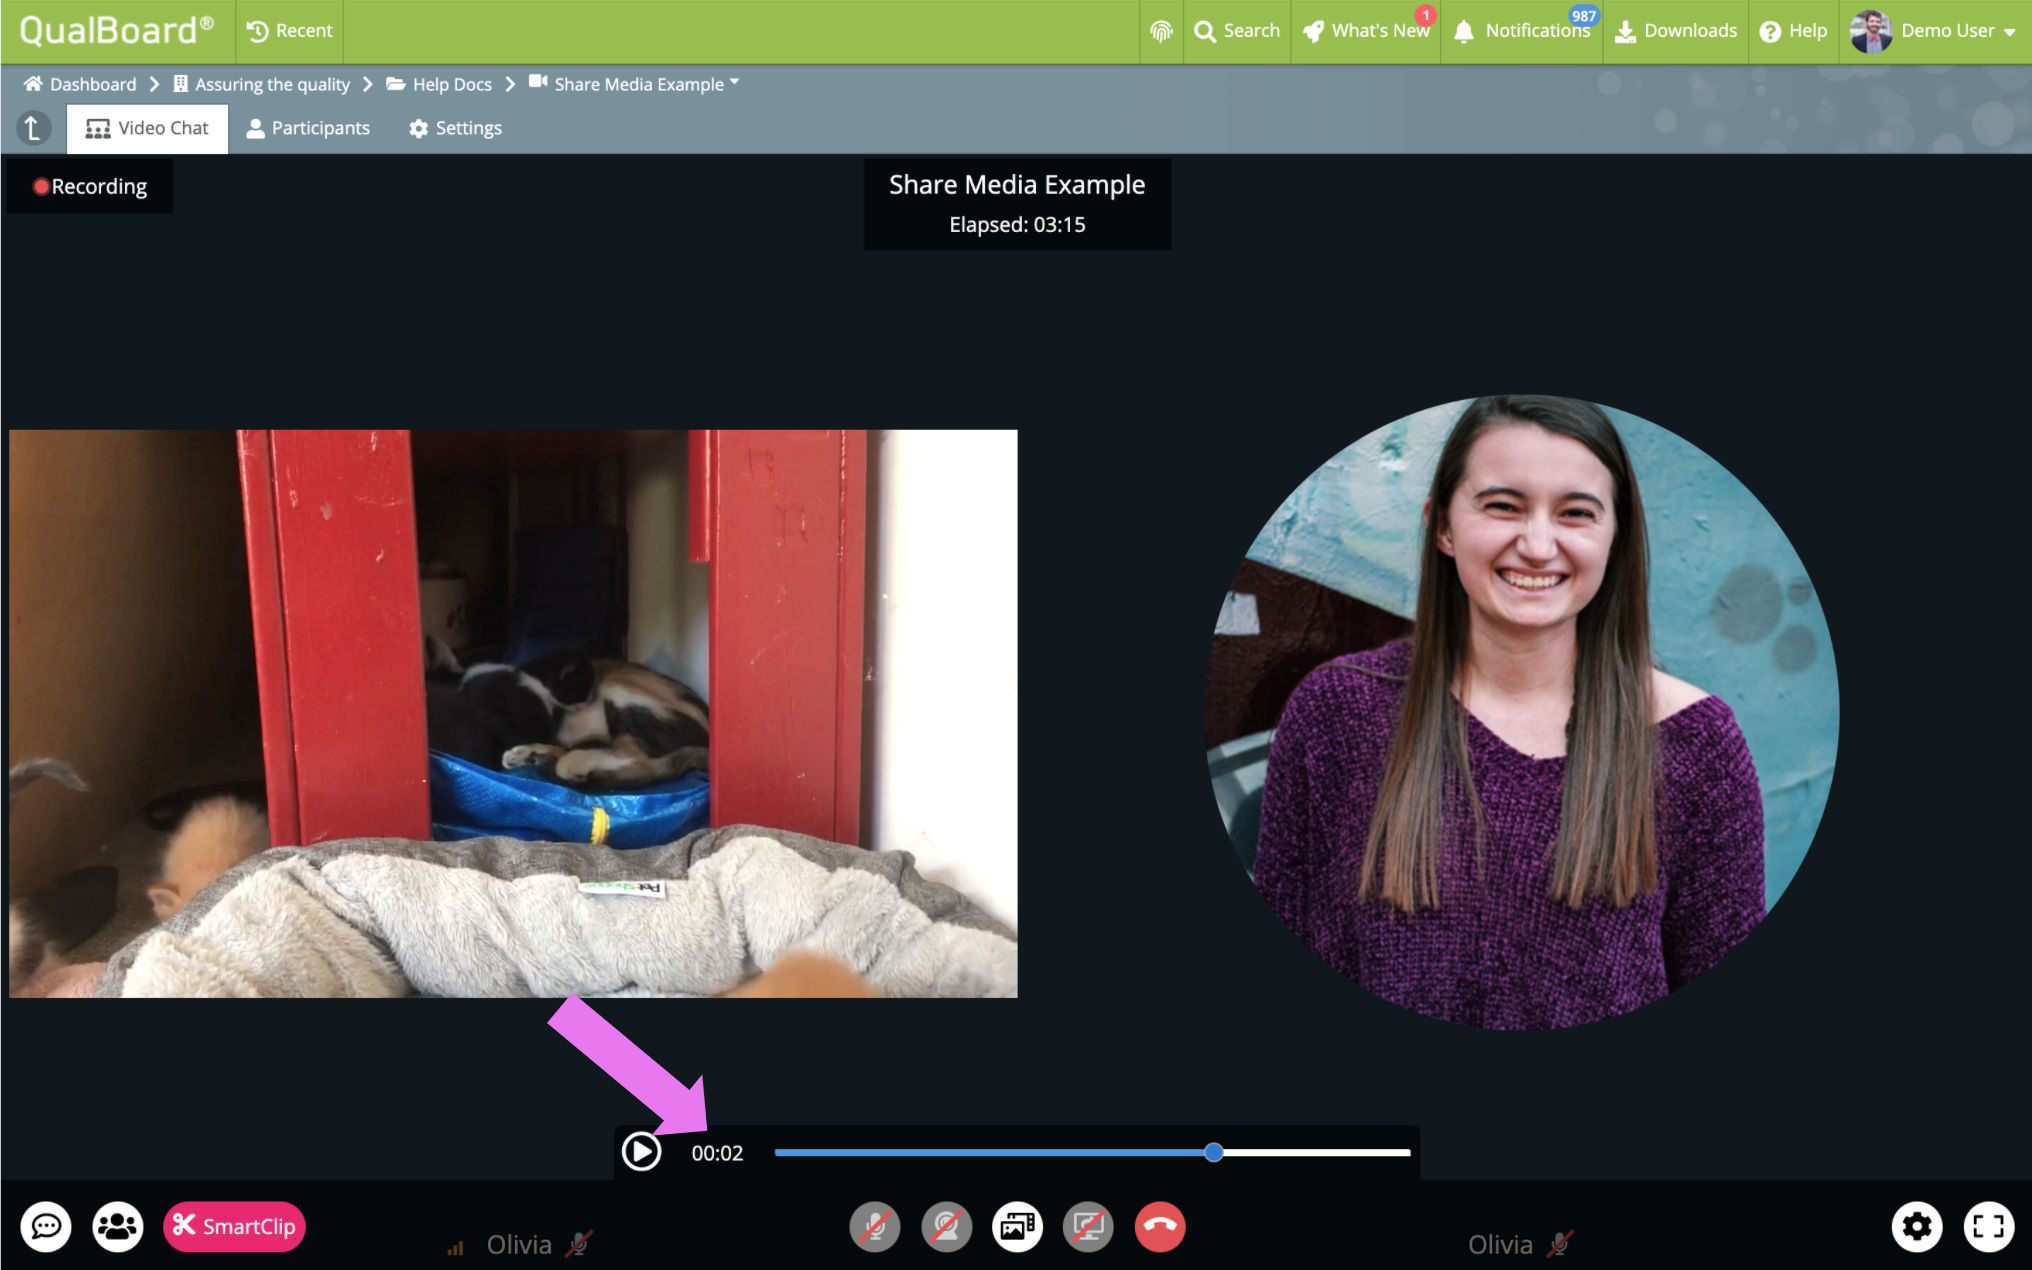Toggle the microphone mute button
The width and height of the screenshot is (2032, 1270).
875,1226
